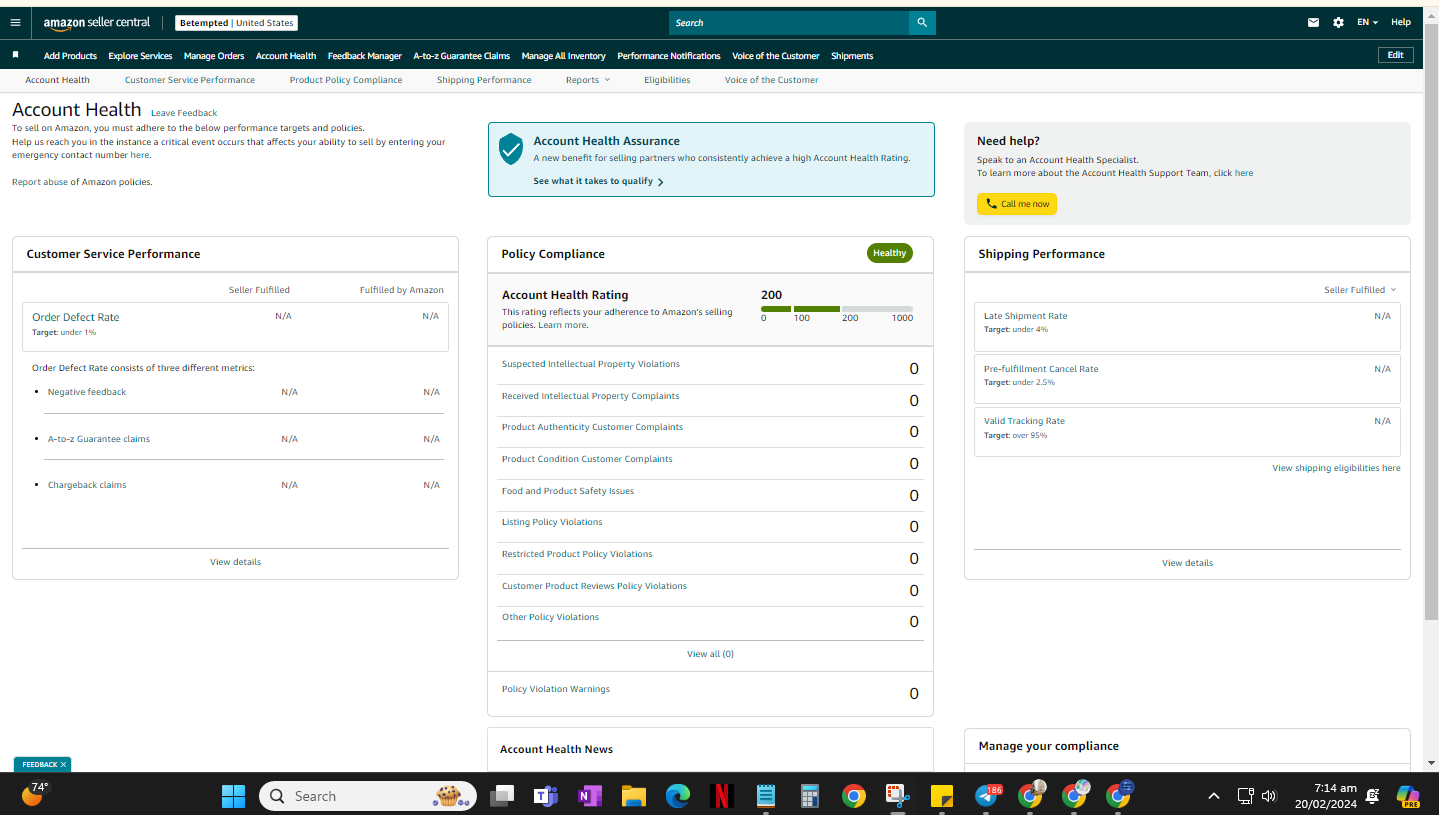Switch to Customer Service Performance tab
1439x815 pixels.
pyautogui.click(x=190, y=80)
